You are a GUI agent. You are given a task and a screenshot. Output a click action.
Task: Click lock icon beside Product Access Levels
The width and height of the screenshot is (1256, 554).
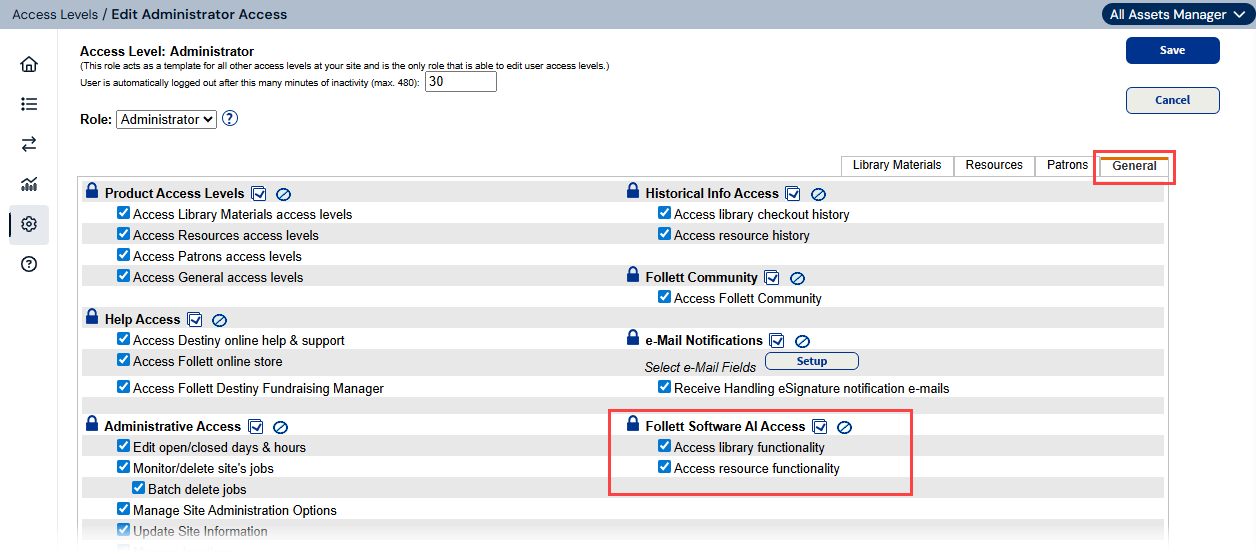[92, 191]
